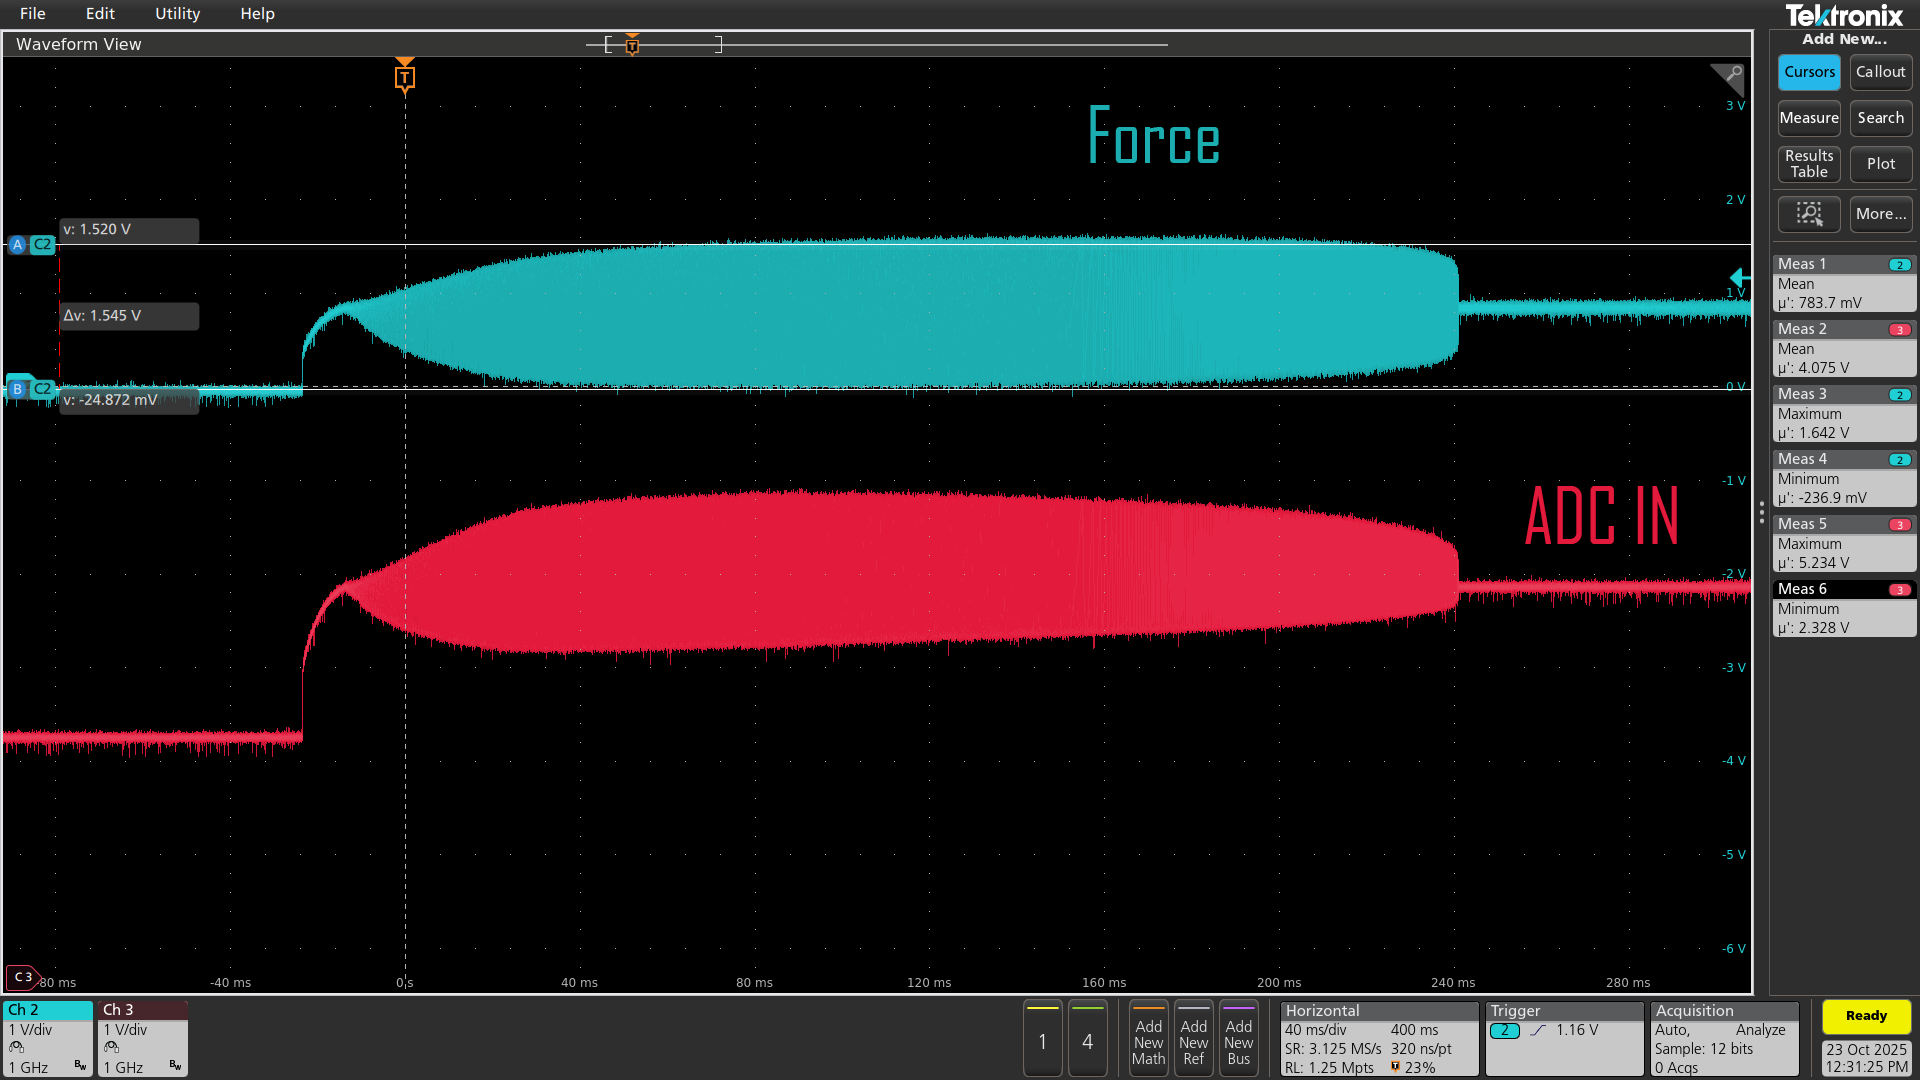Select the Meas 5 Maximum badge

click(1844, 544)
